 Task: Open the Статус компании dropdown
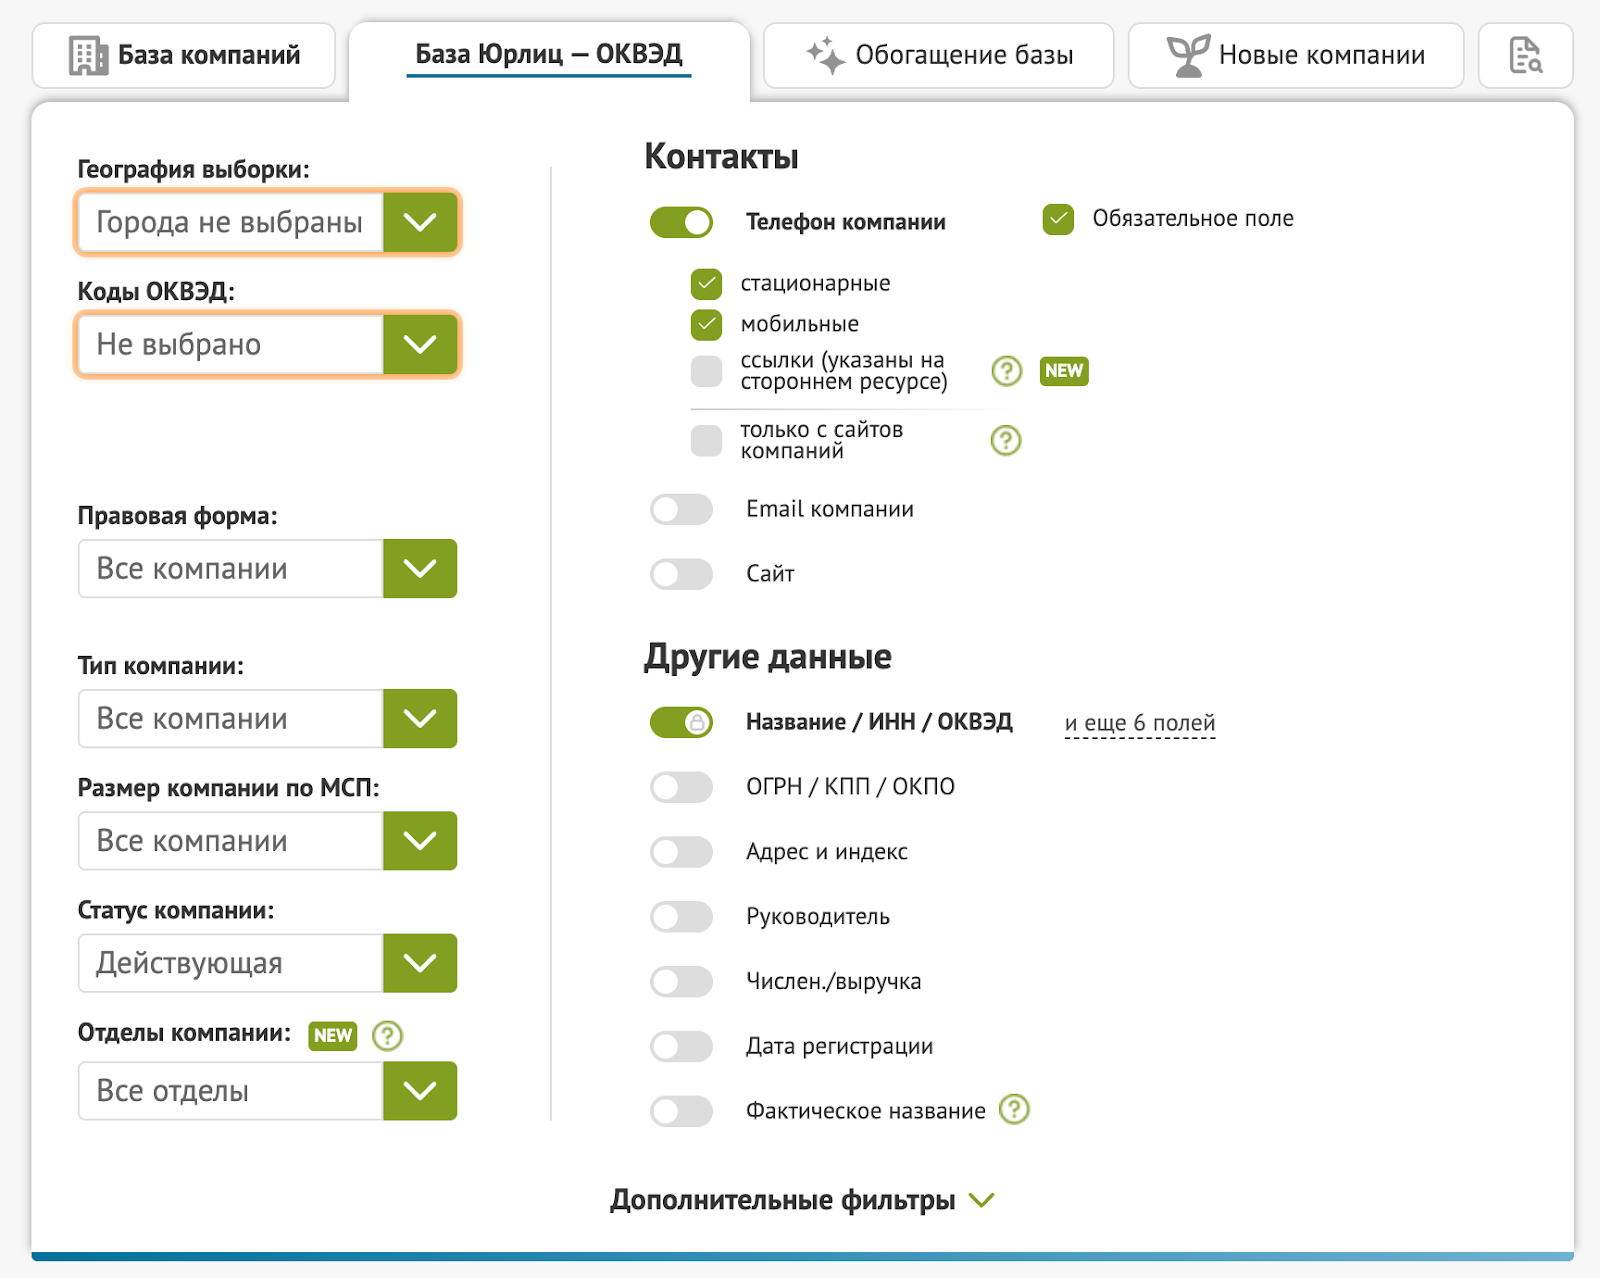click(267, 963)
